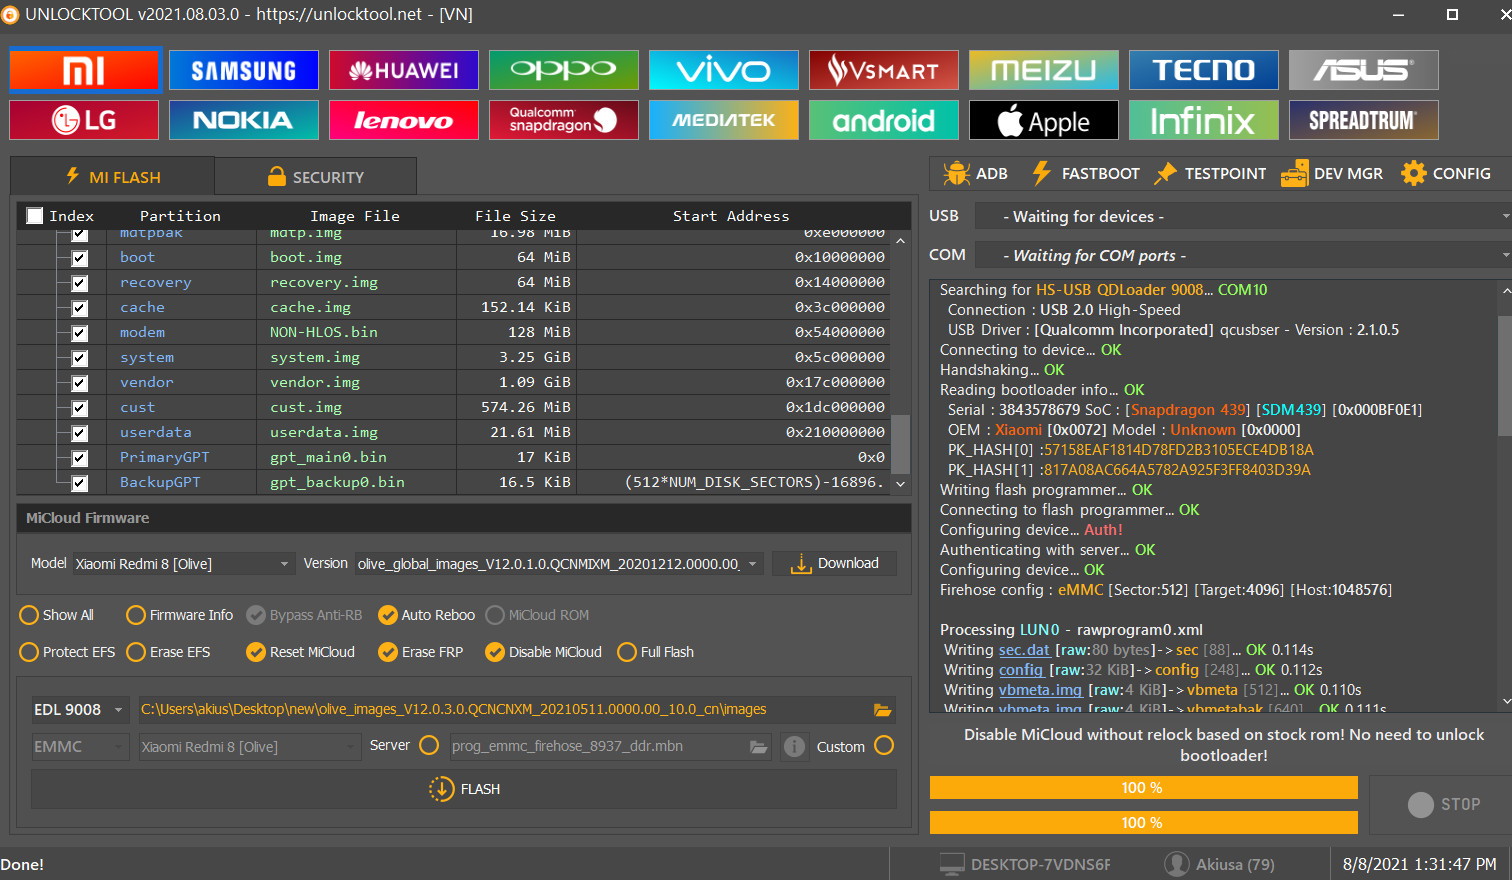This screenshot has width=1512, height=880.
Task: Download the selected MiCloud firmware
Action: click(x=834, y=564)
